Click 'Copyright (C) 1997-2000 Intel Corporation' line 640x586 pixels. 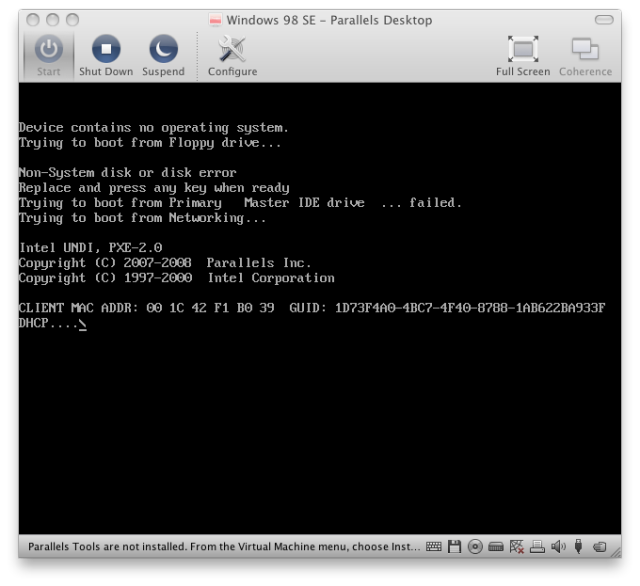[x=176, y=278]
